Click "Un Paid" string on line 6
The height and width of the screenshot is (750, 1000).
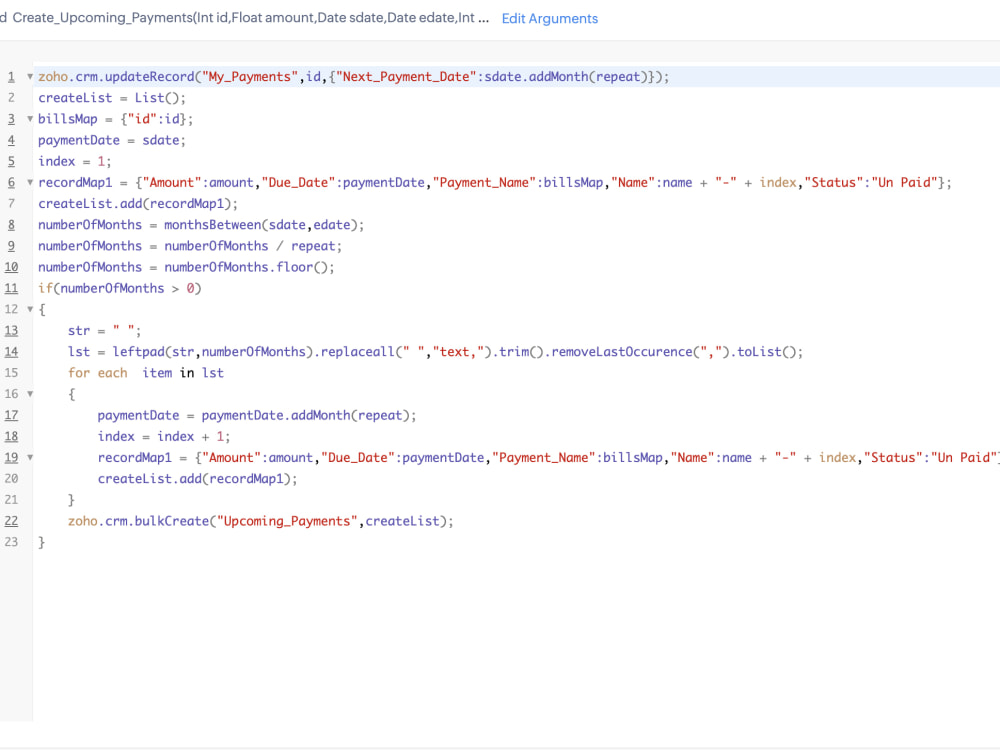(x=905, y=182)
